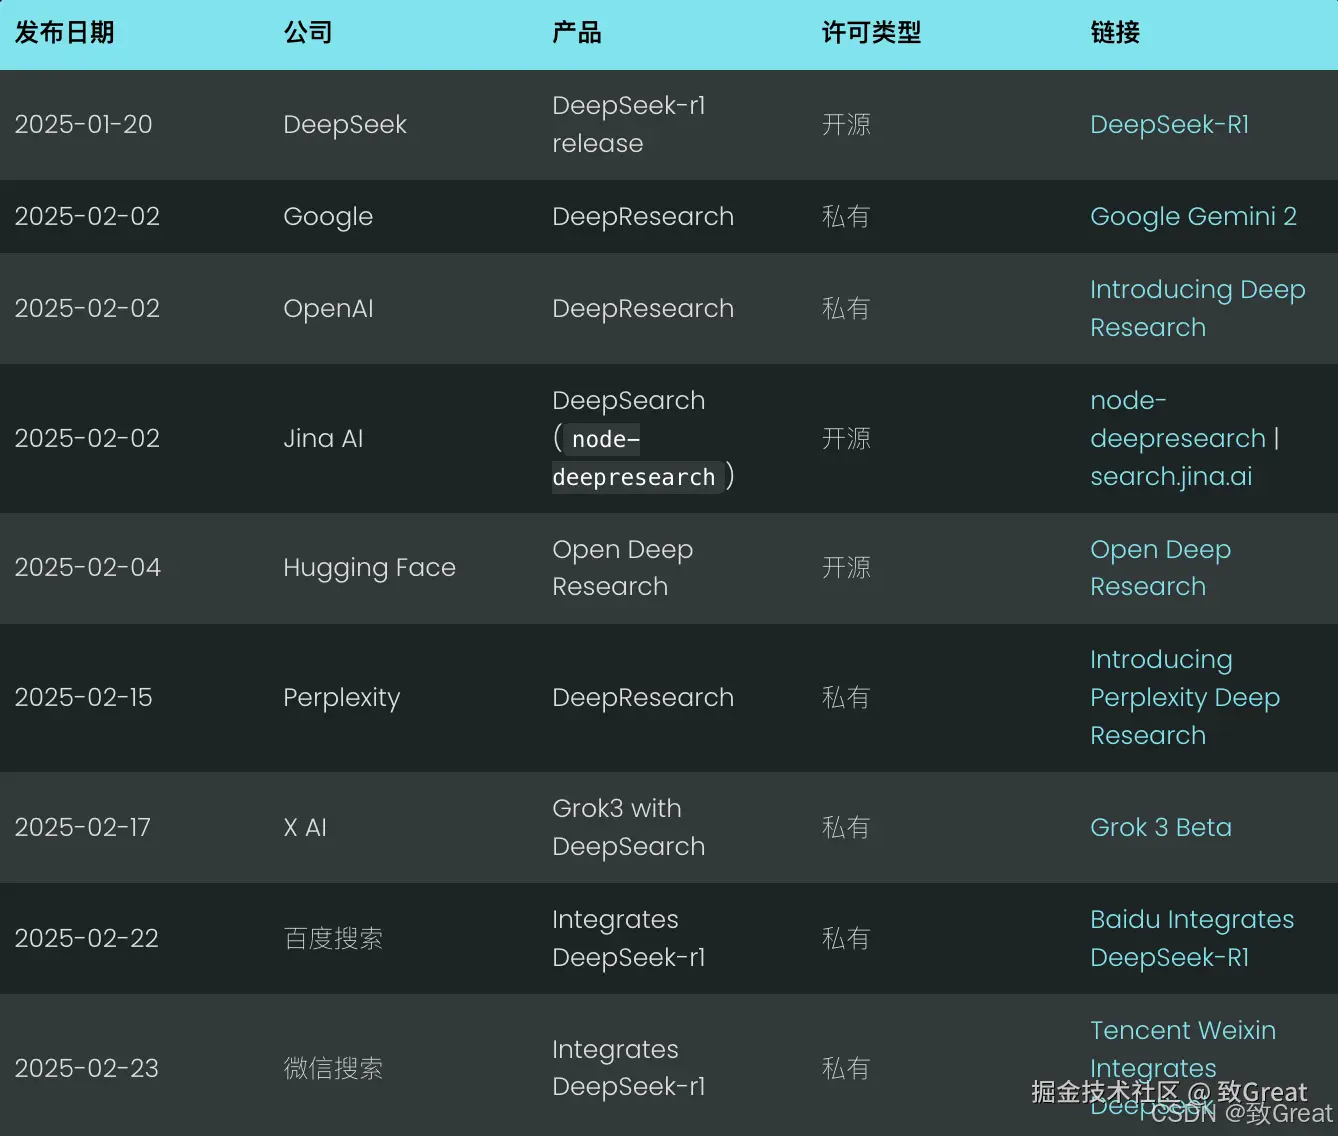Click the 2025-01-20 date cell
The height and width of the screenshot is (1136, 1338).
pos(83,125)
